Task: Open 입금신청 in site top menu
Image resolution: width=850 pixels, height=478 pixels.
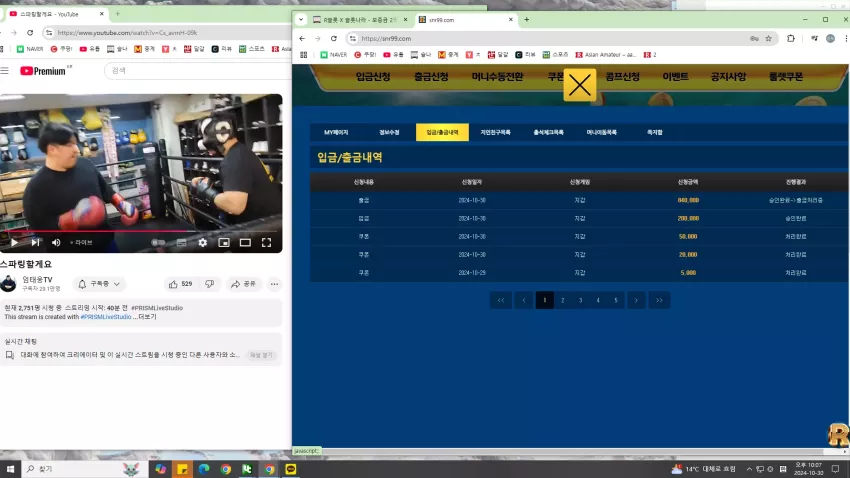Action: pyautogui.click(x=373, y=76)
